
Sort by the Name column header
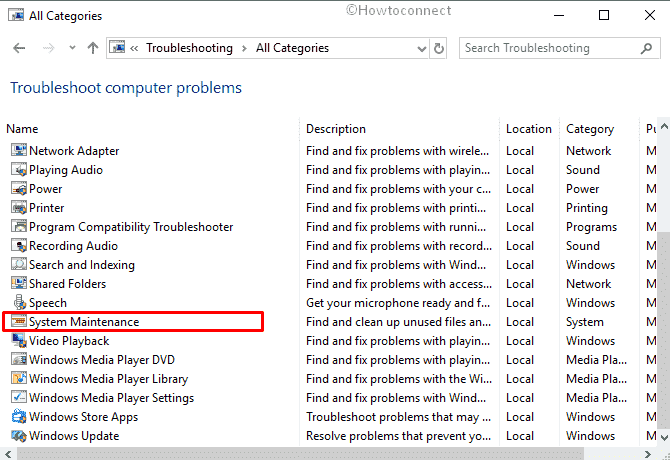(22, 129)
